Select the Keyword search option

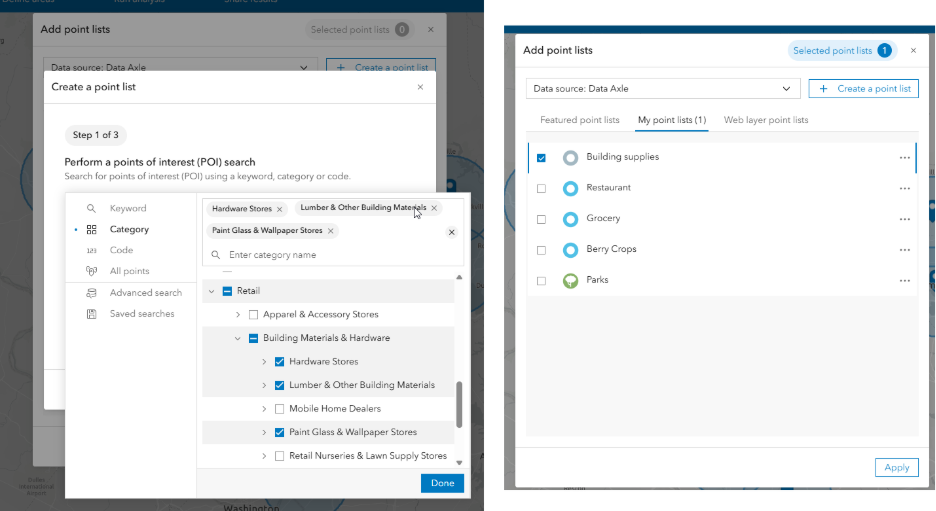128,208
